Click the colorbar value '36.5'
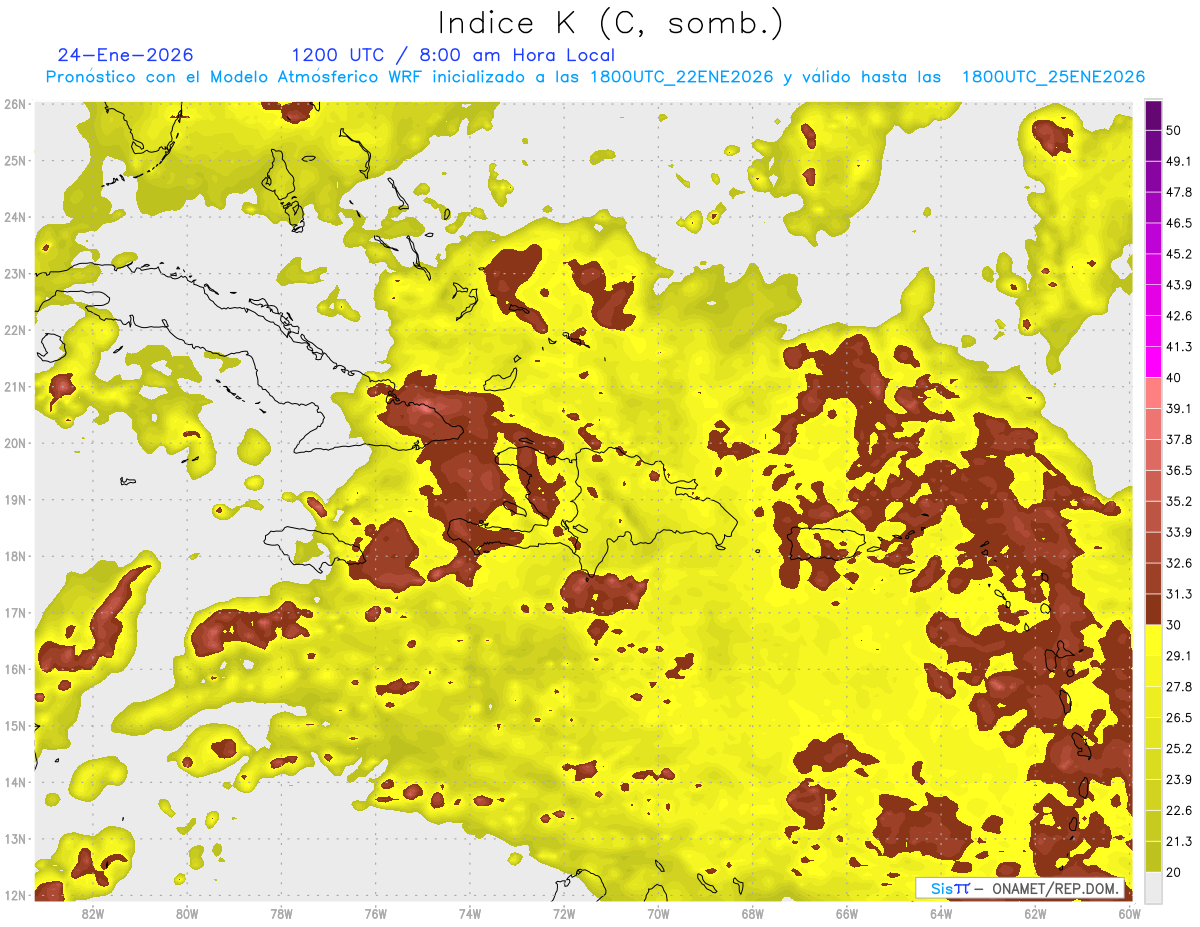 pyautogui.click(x=1179, y=470)
